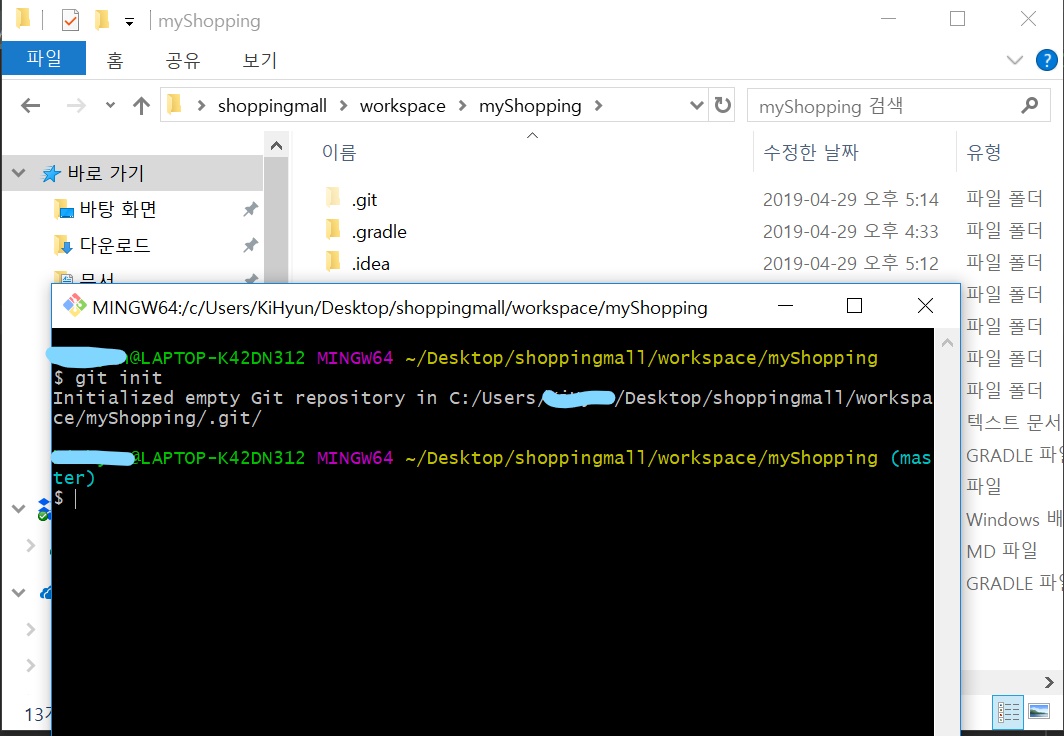Click the Explorer folder icon in title bar
1064x736 pixels.
pos(22,18)
